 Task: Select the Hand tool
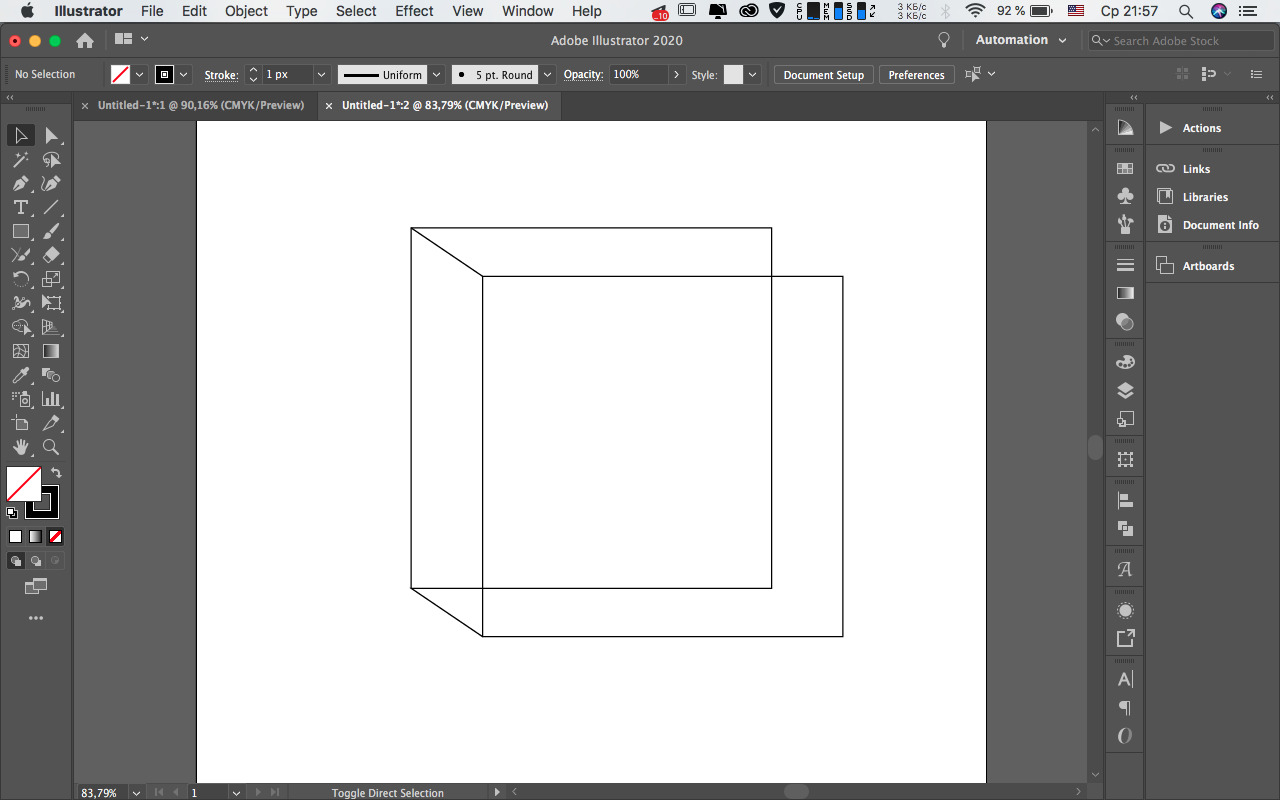21,447
